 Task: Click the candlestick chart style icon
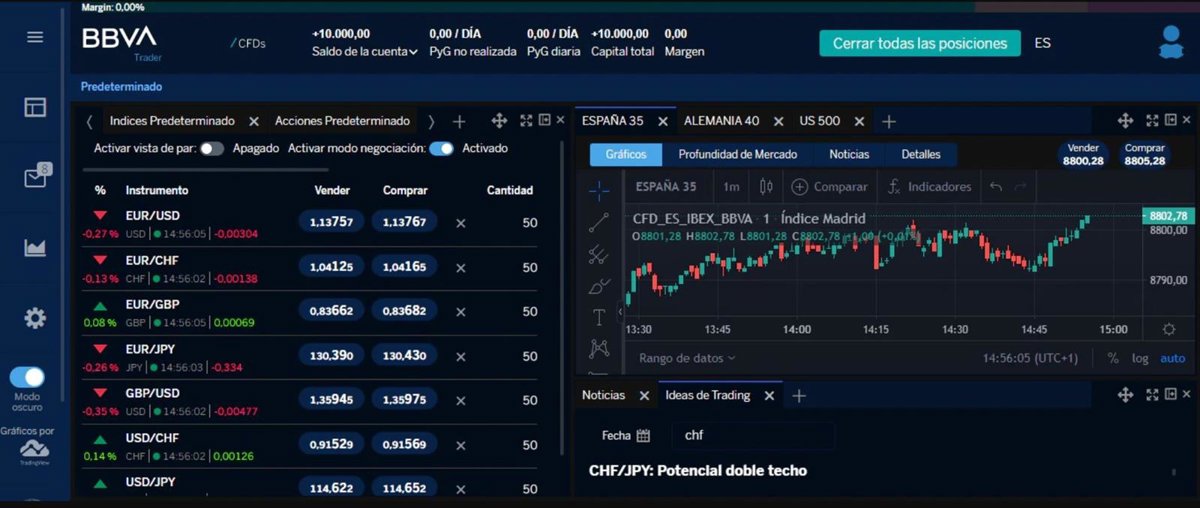[x=767, y=187]
